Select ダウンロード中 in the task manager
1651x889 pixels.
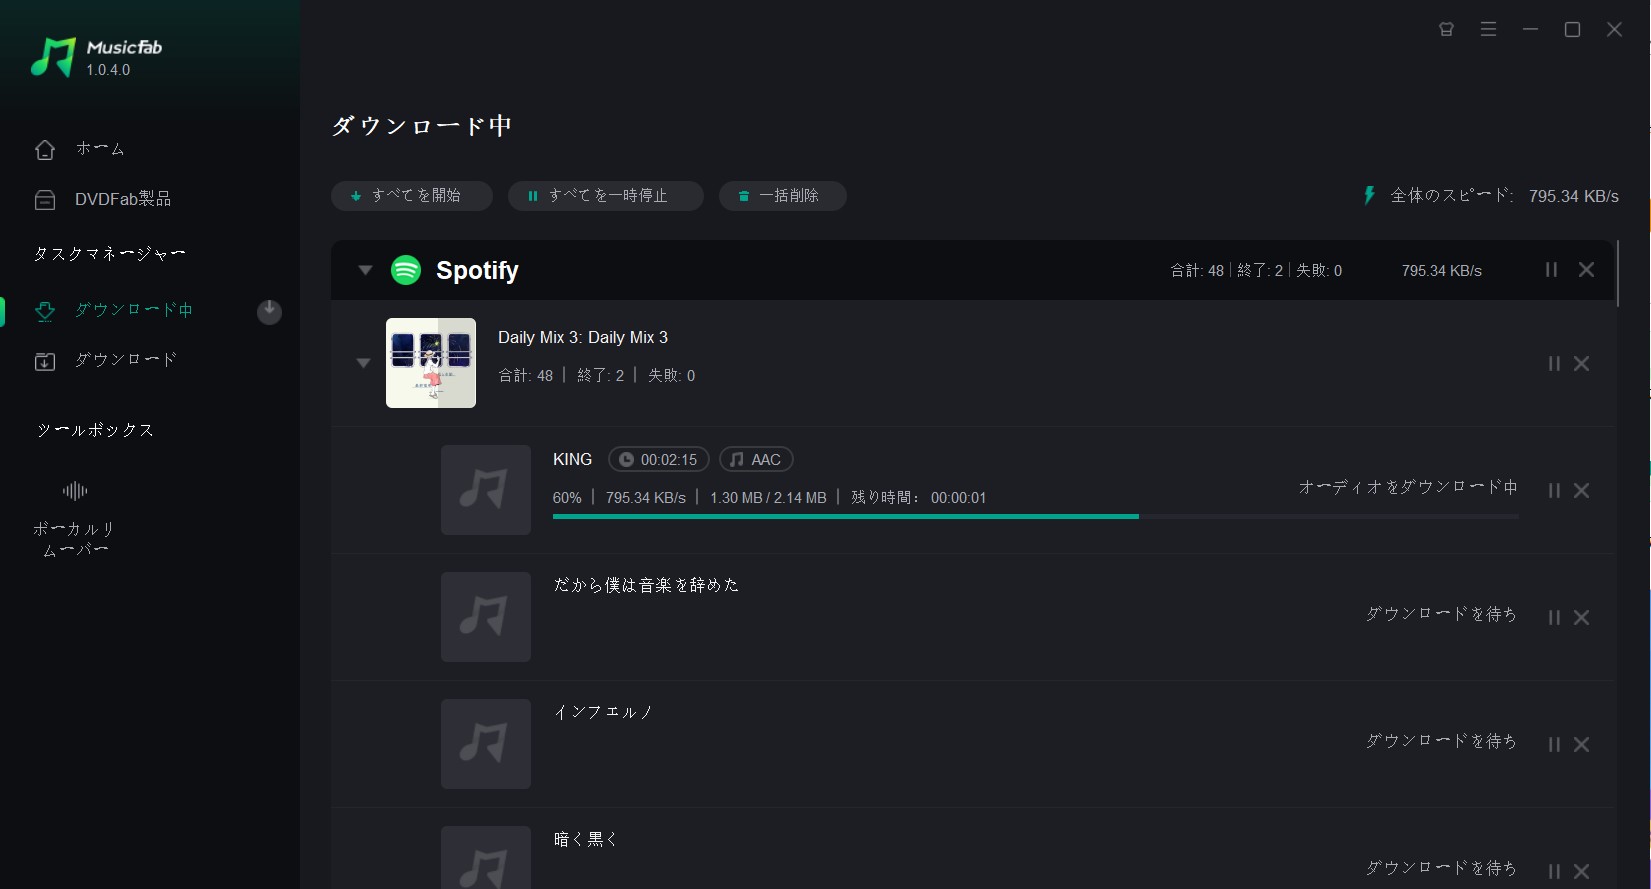pyautogui.click(x=113, y=310)
